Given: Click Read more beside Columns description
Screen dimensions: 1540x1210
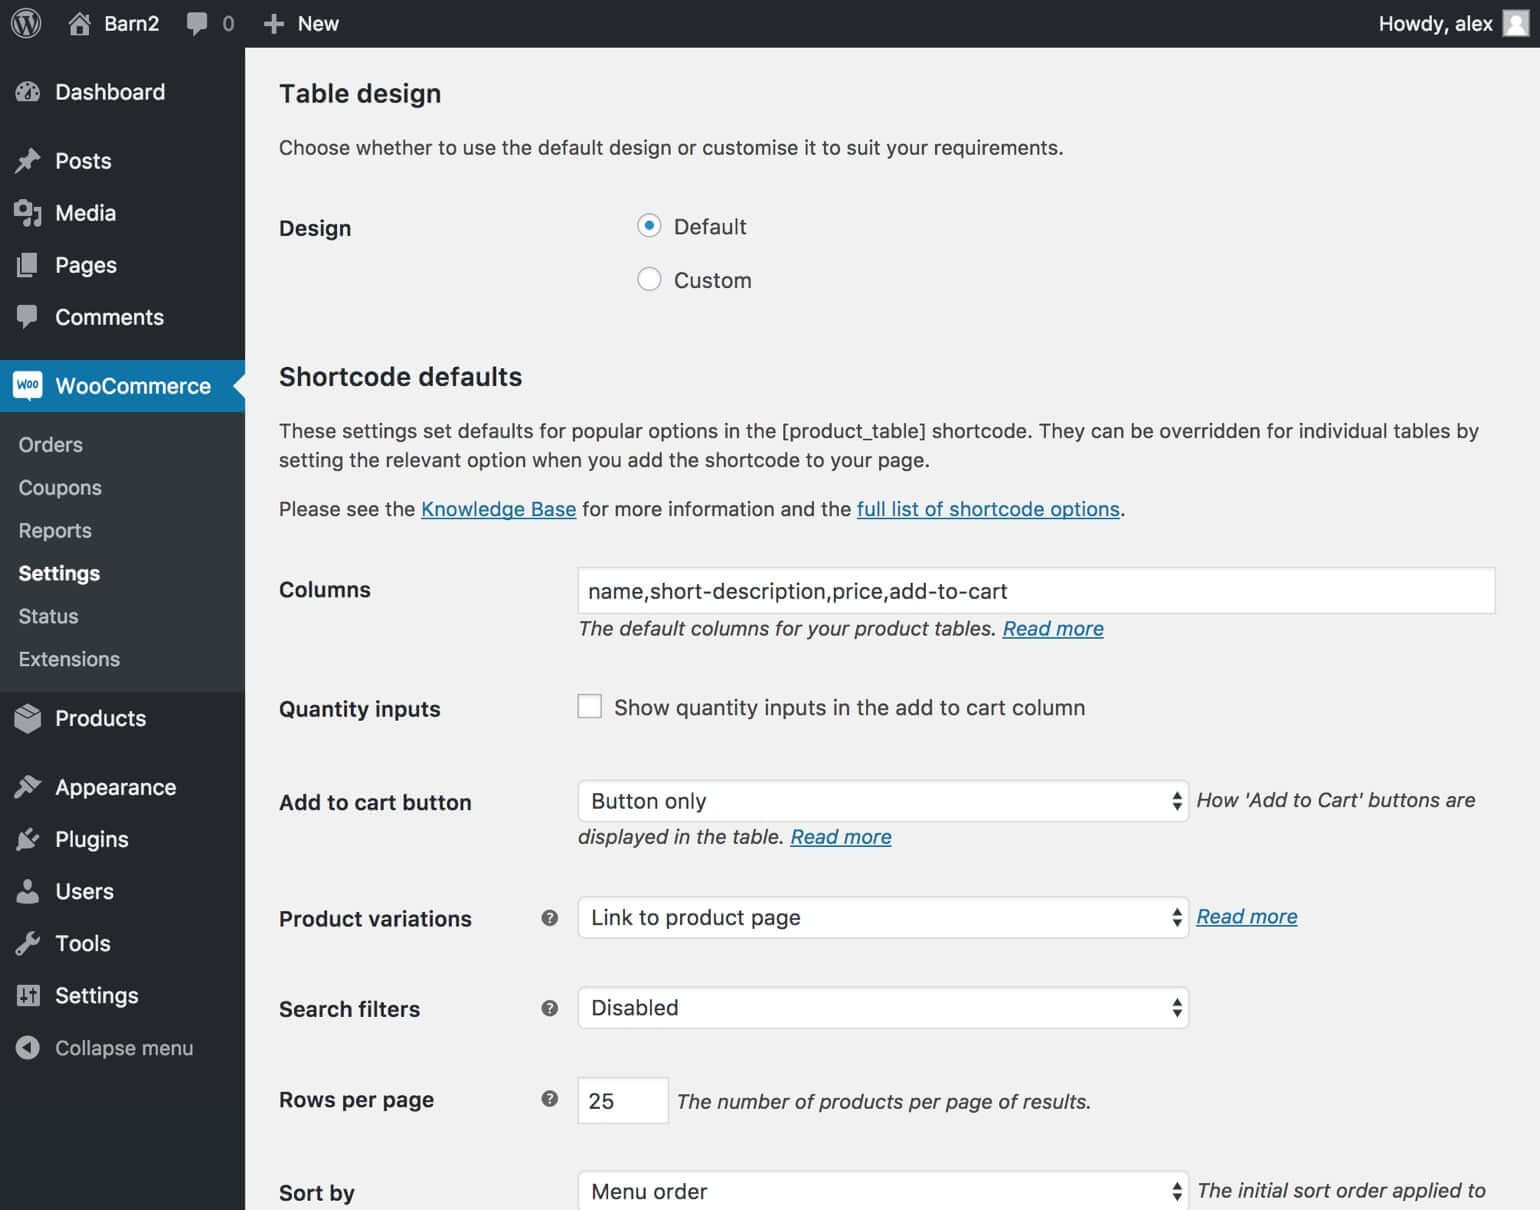Looking at the screenshot, I should pyautogui.click(x=1052, y=628).
